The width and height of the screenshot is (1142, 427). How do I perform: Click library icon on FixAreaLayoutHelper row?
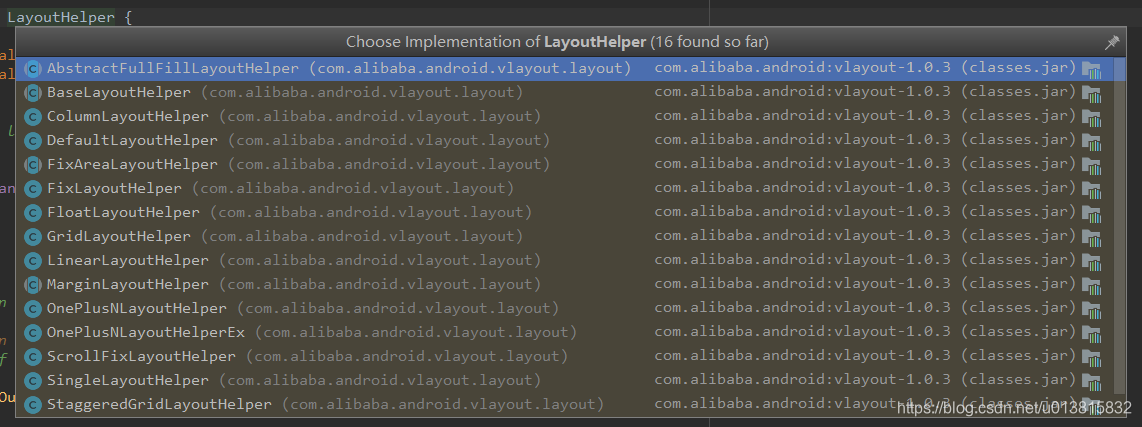point(1091,166)
